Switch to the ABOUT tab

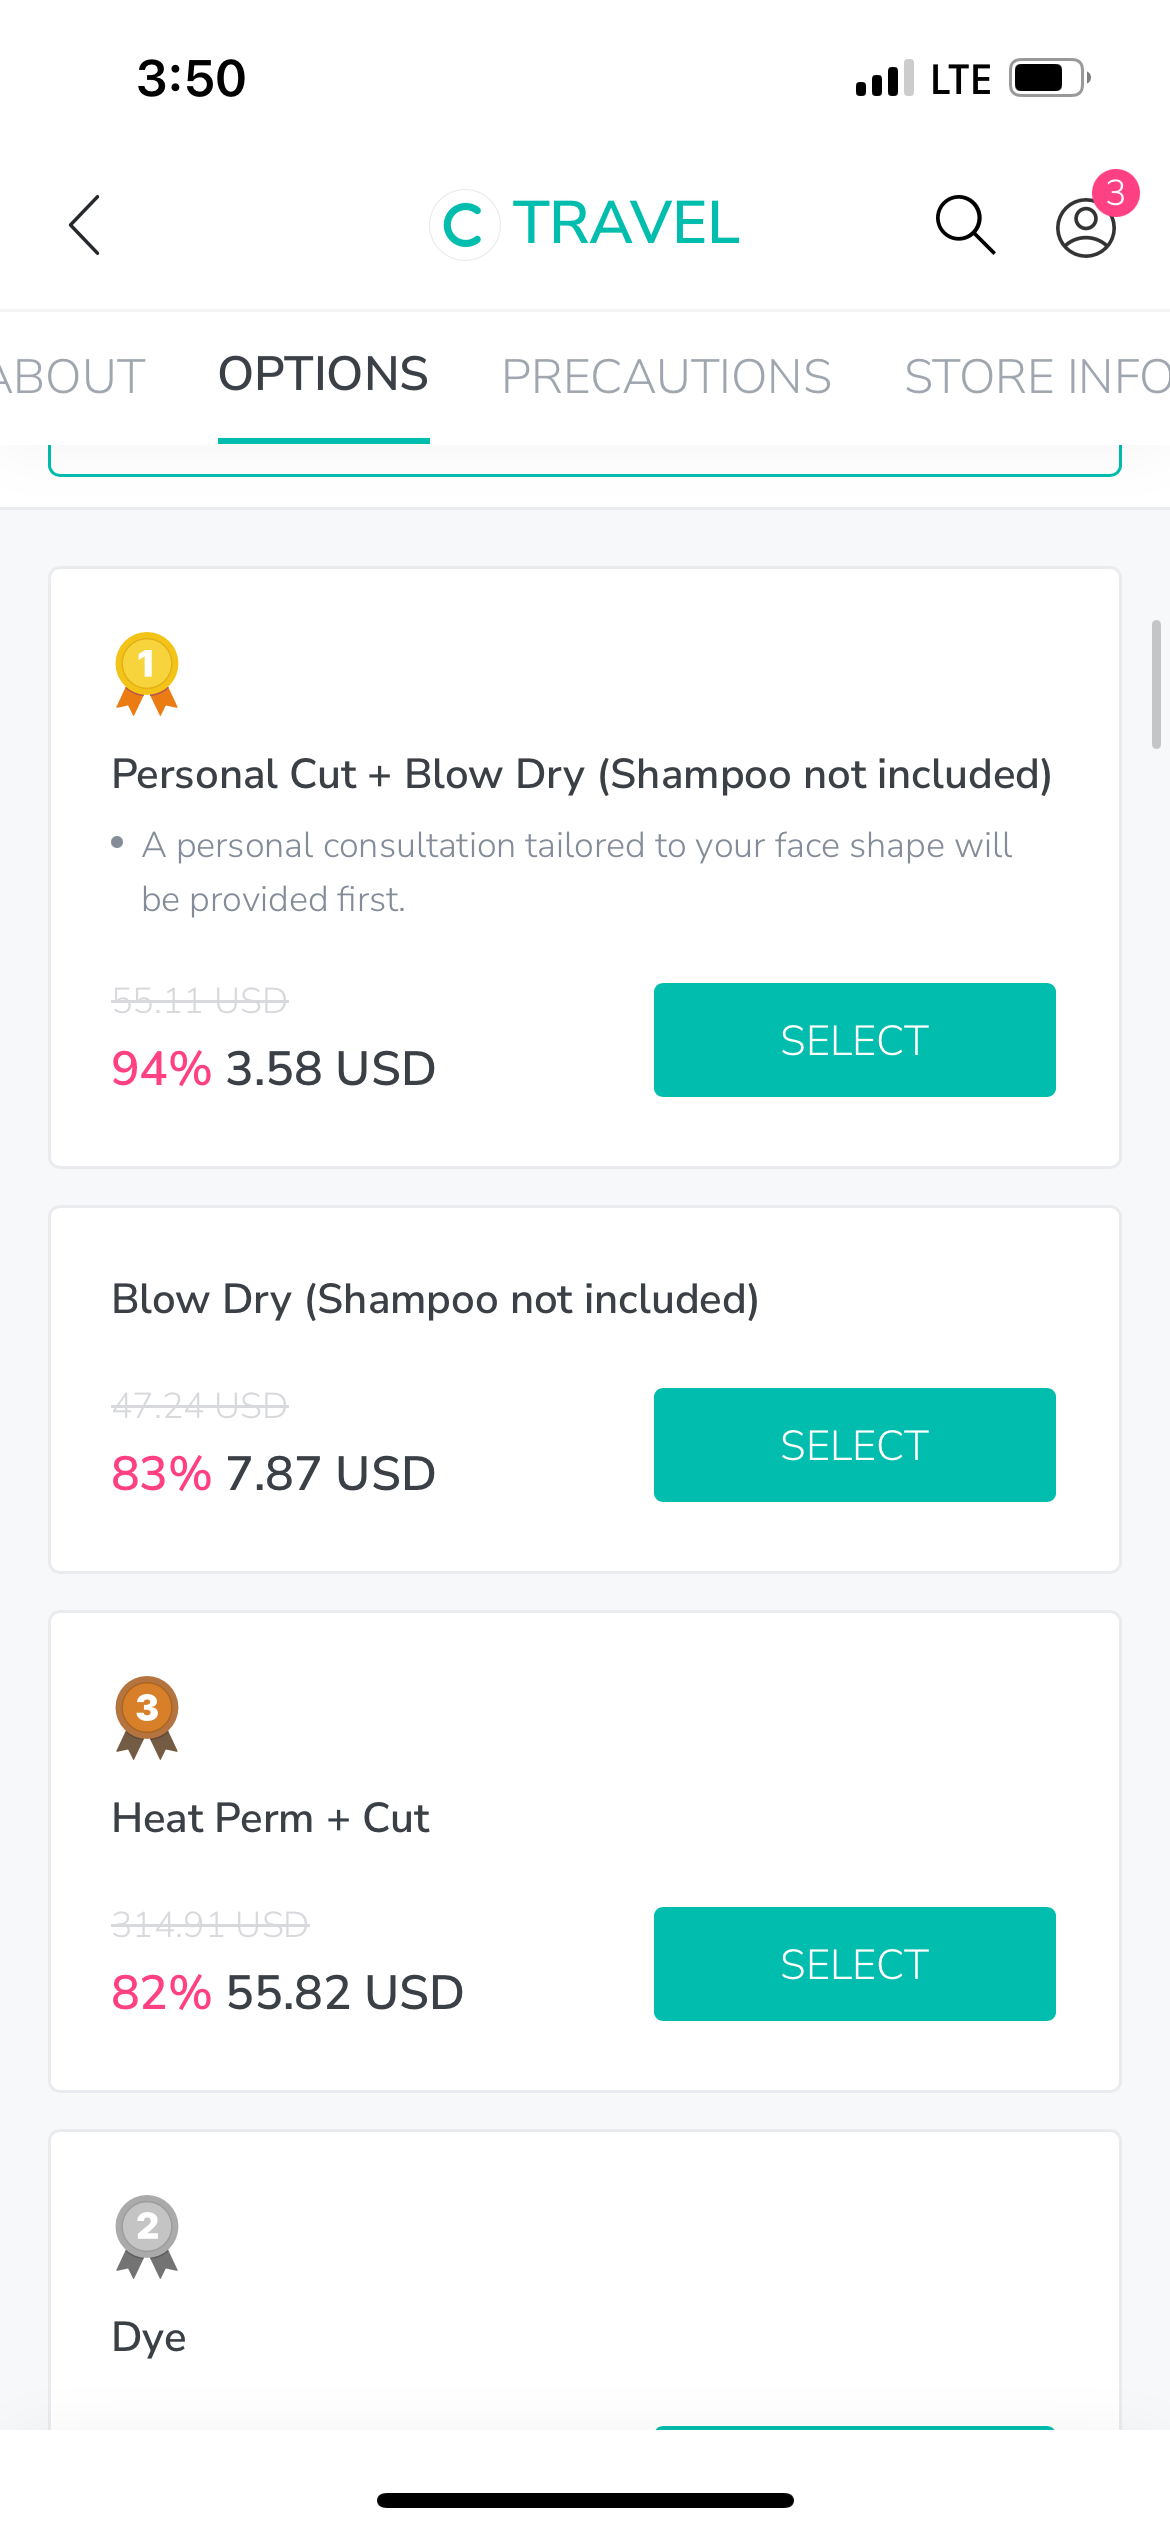72,377
